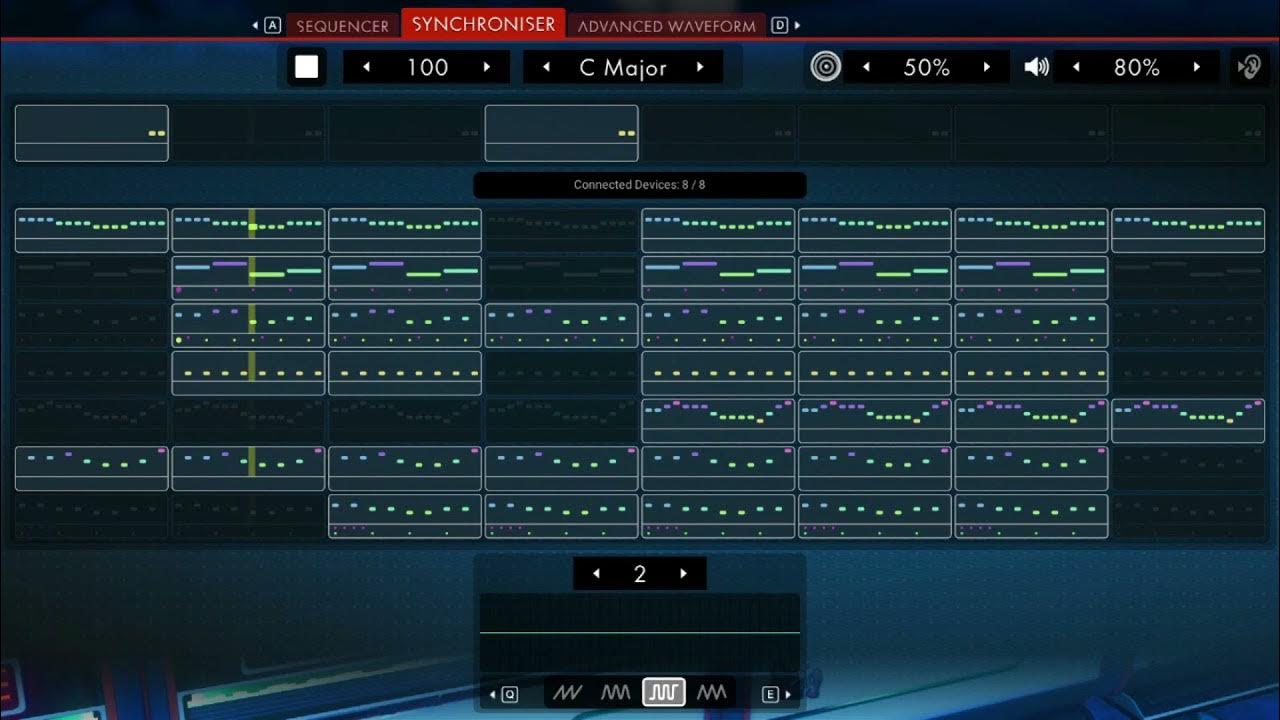The width and height of the screenshot is (1280, 720).
Task: Raise the 50% value with right arrow
Action: pos(987,67)
